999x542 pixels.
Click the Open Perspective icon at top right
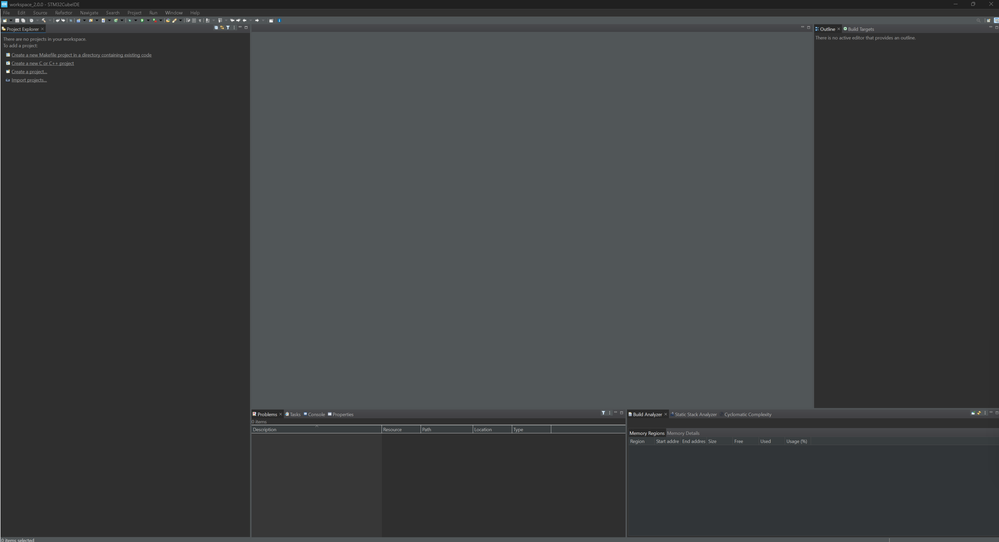(x=989, y=20)
